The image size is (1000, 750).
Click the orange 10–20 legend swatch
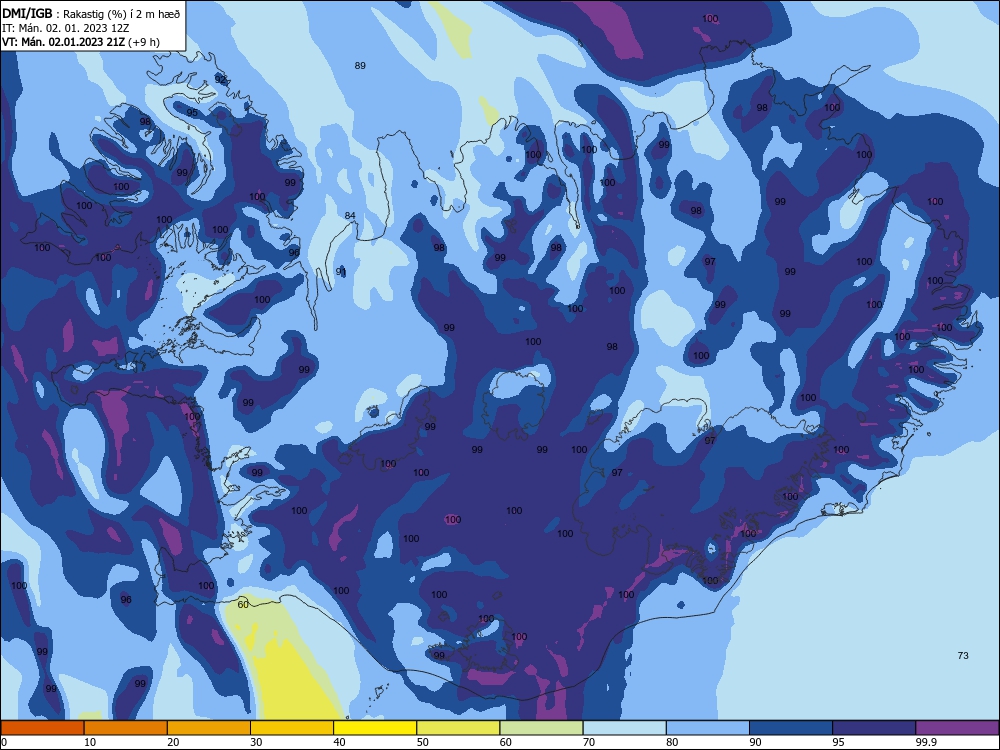[x=126, y=728]
